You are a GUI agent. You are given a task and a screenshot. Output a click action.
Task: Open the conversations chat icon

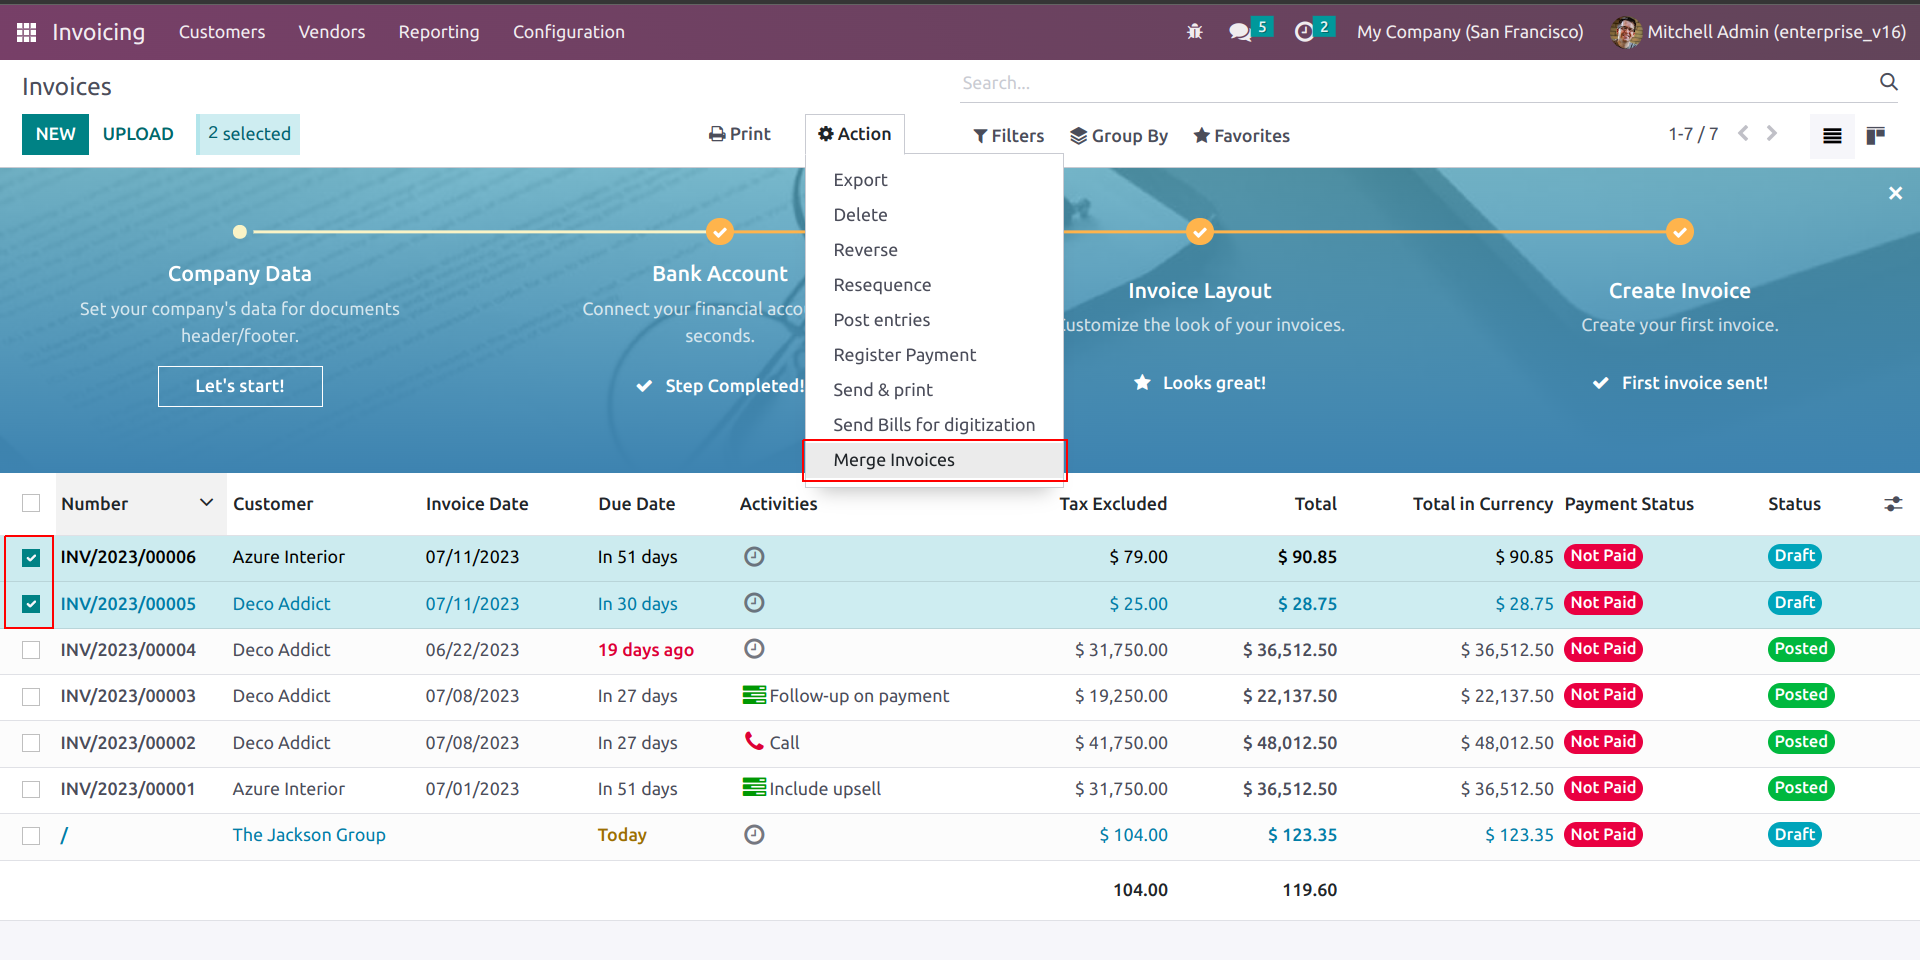[1240, 32]
